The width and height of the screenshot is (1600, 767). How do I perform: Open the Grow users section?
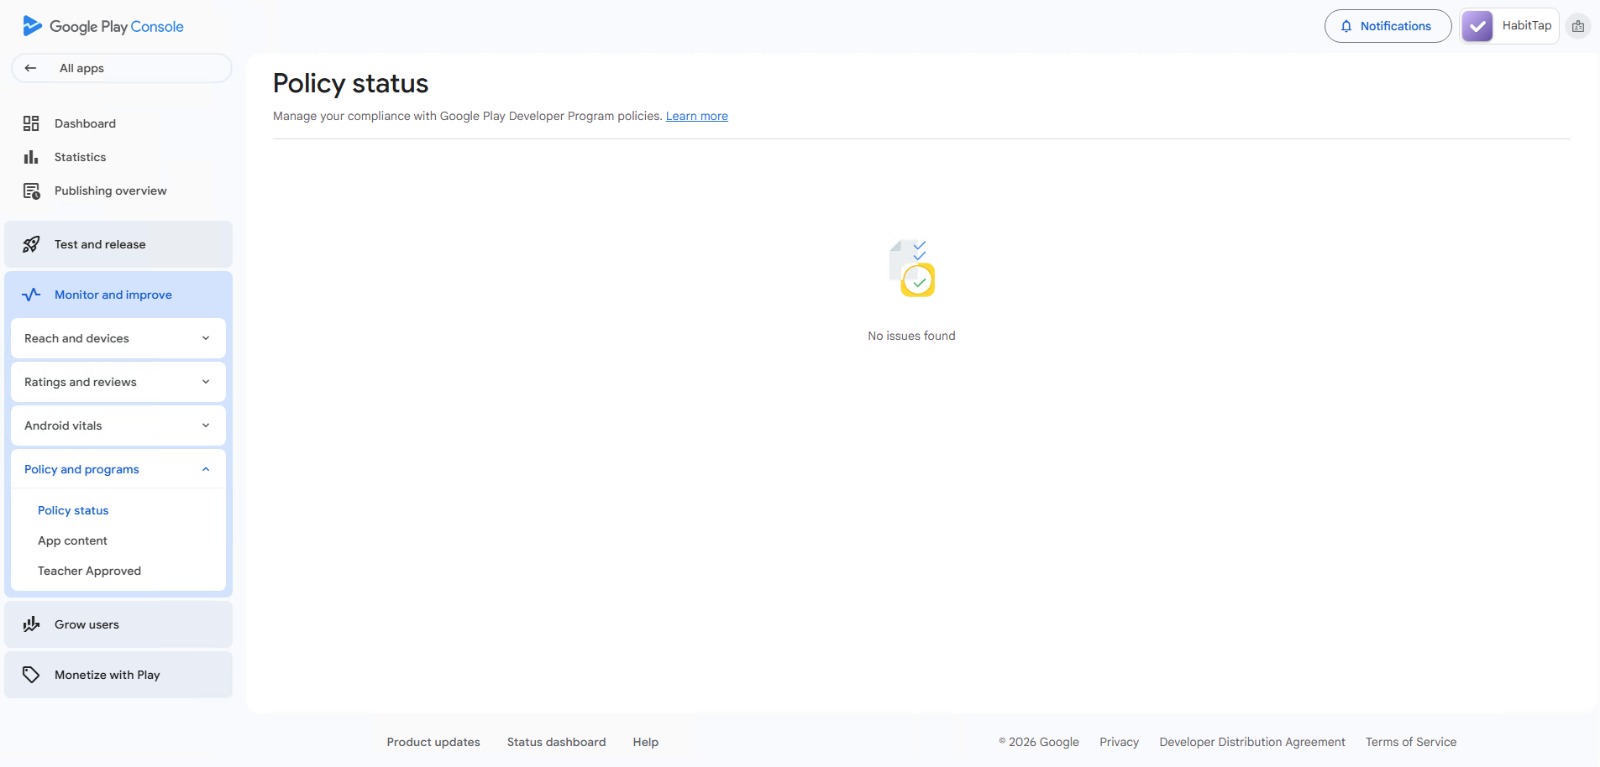tap(118, 624)
